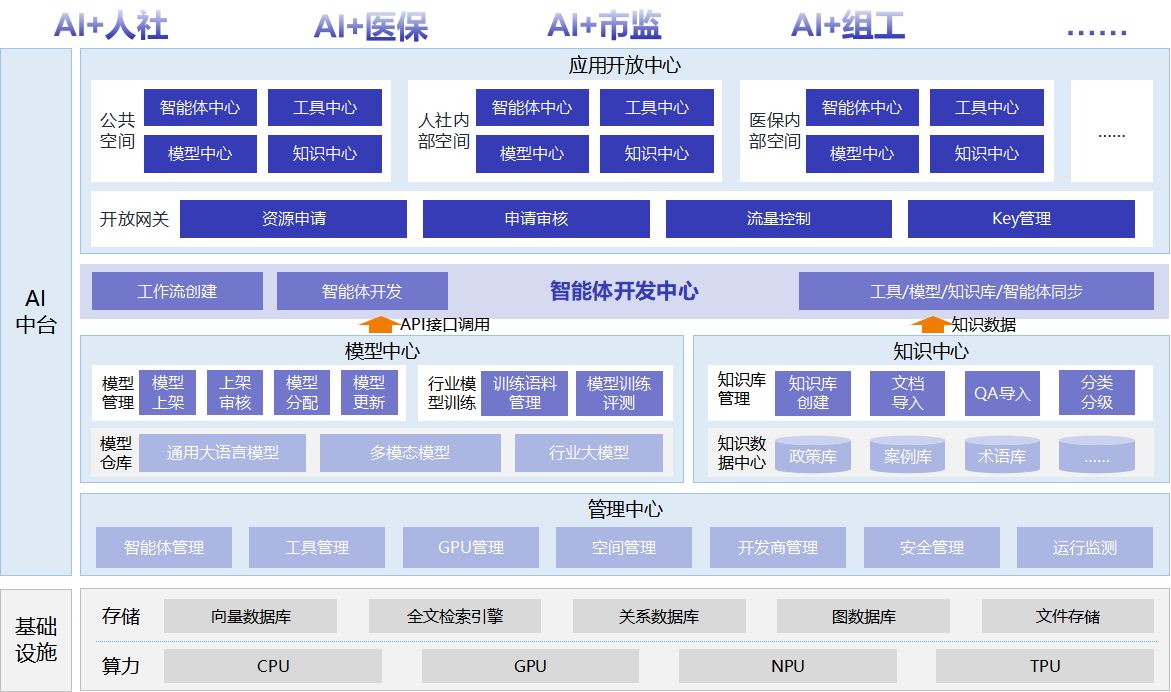Click the 术语库 database cylinder
This screenshot has width=1171, height=692.
pyautogui.click(x=1002, y=455)
